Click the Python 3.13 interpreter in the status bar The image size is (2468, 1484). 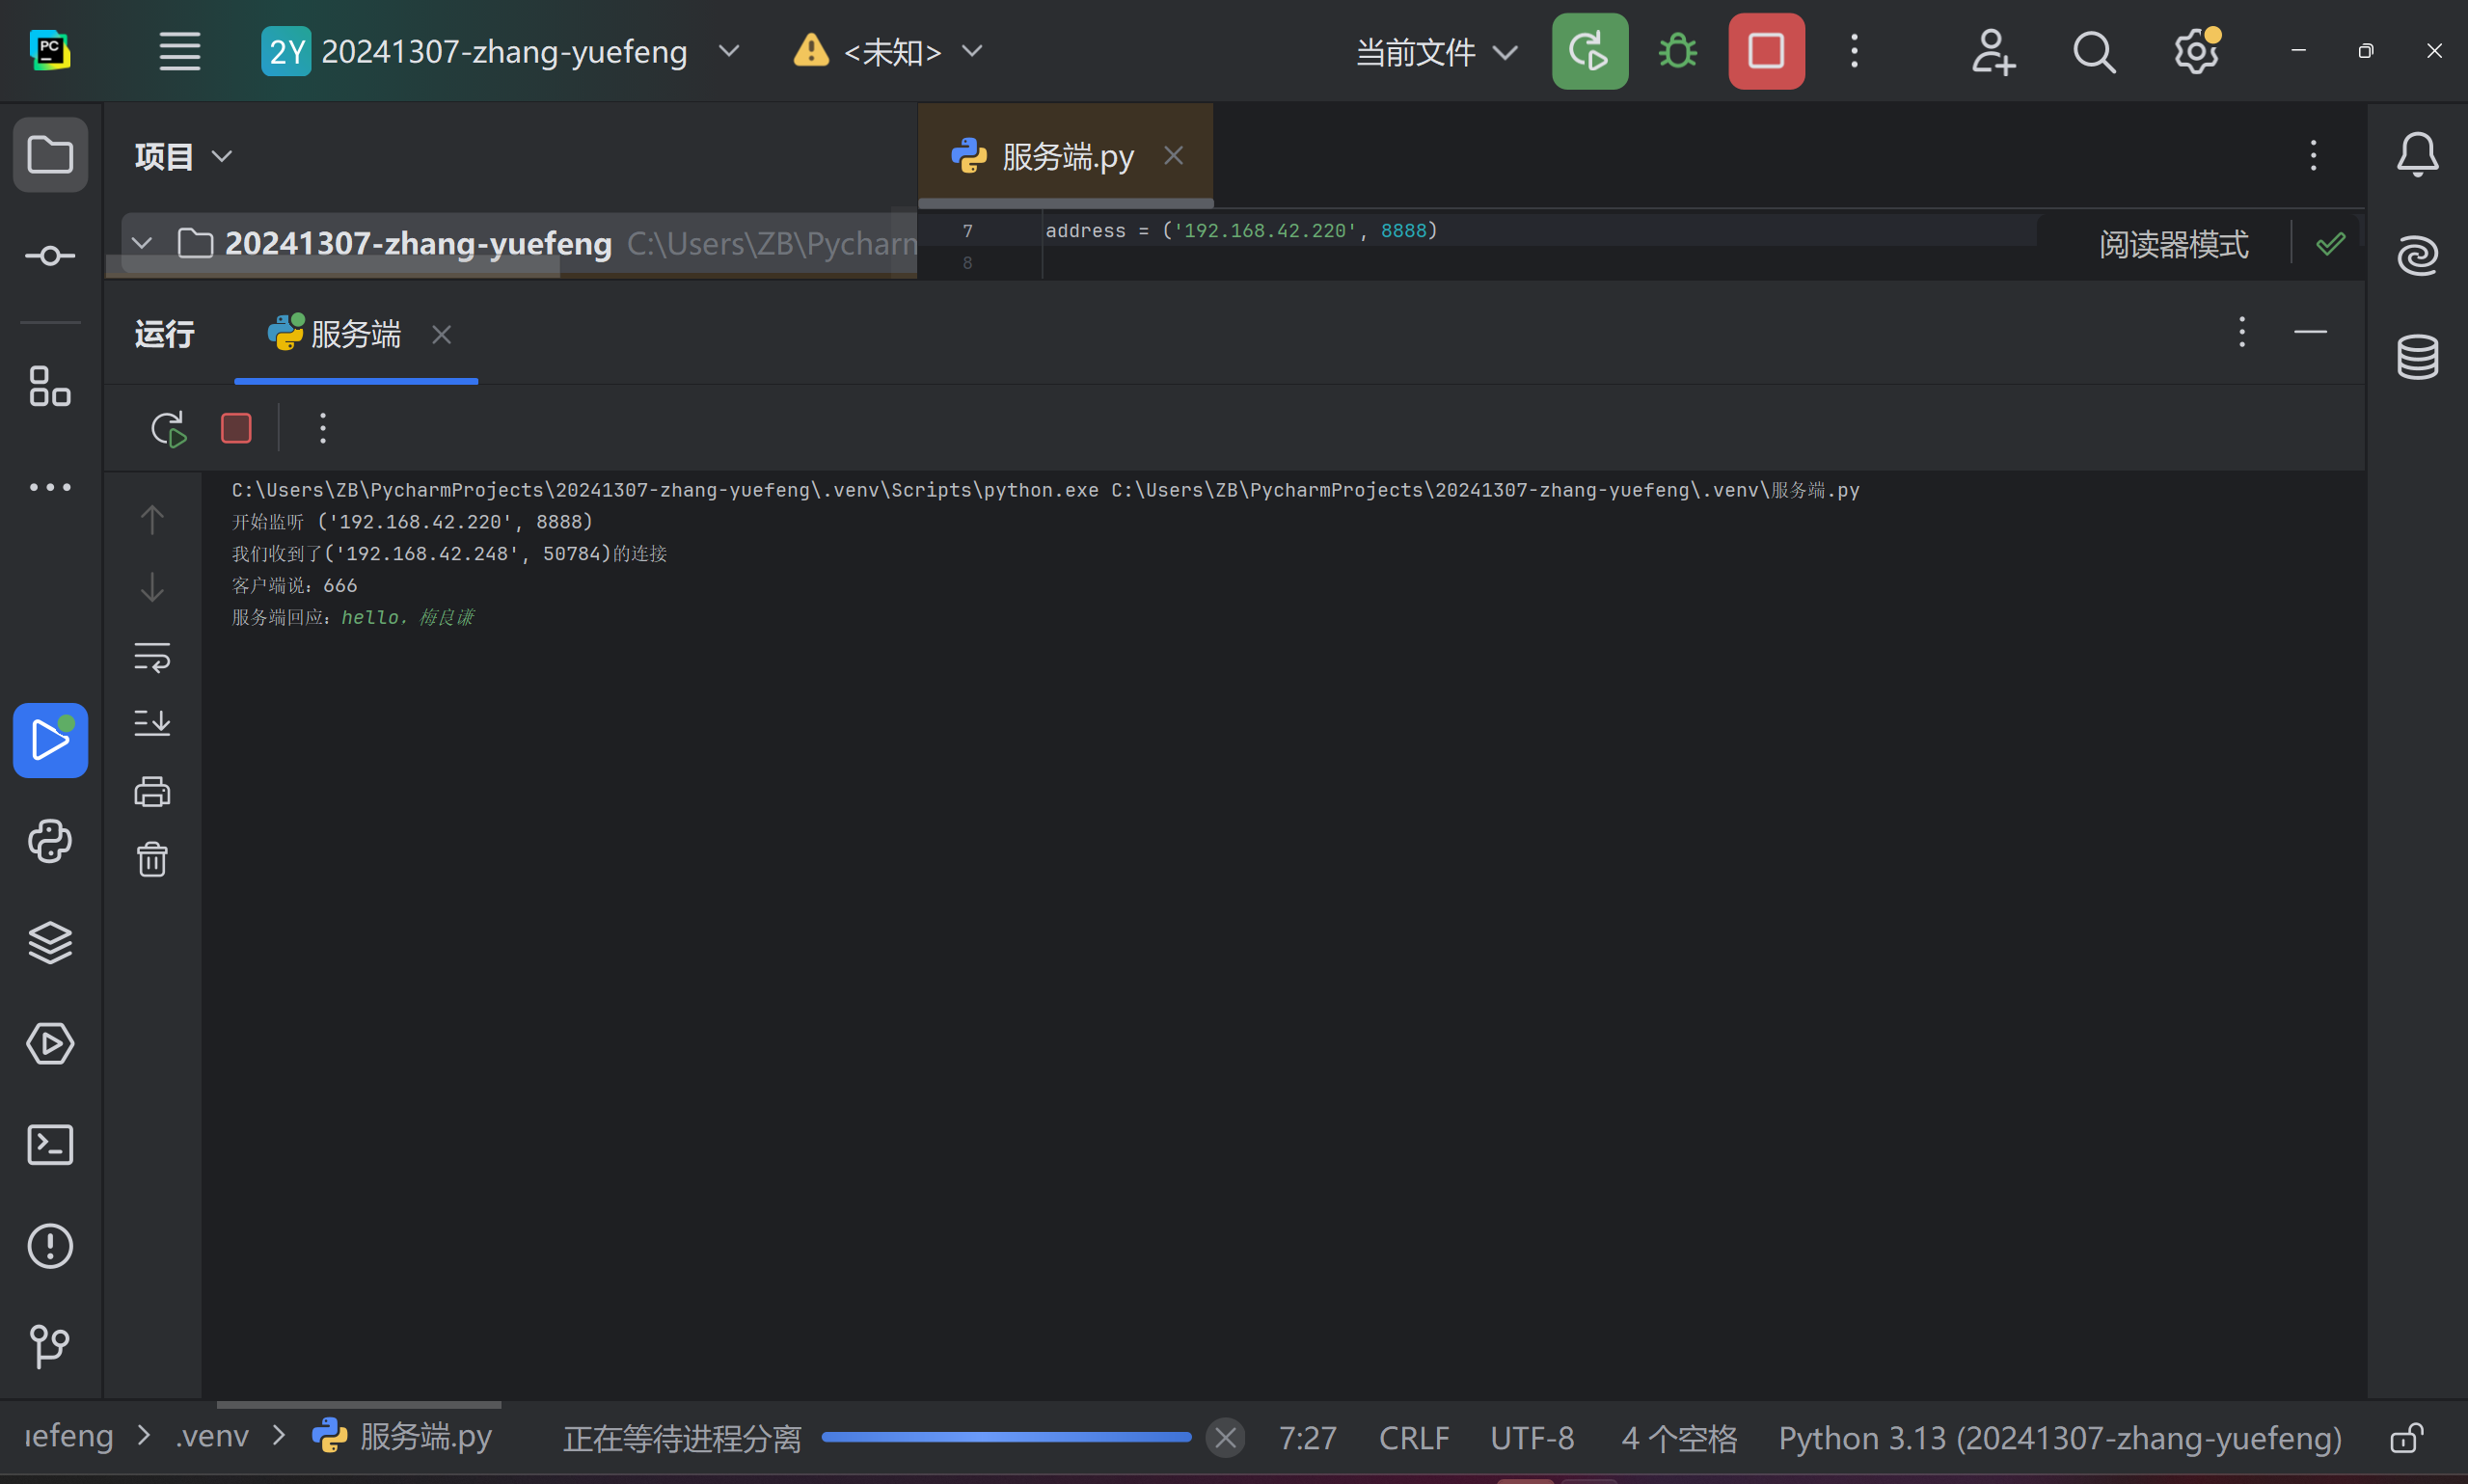2059,1438
